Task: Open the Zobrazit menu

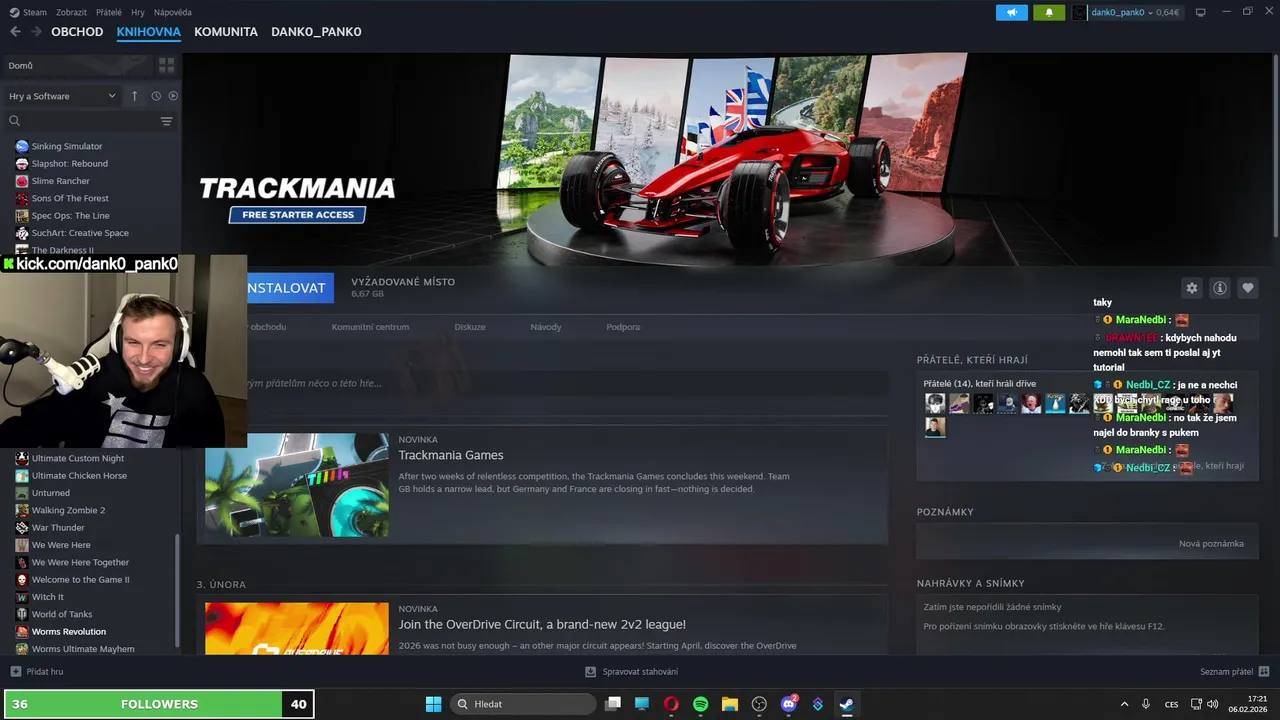Action: coord(71,12)
